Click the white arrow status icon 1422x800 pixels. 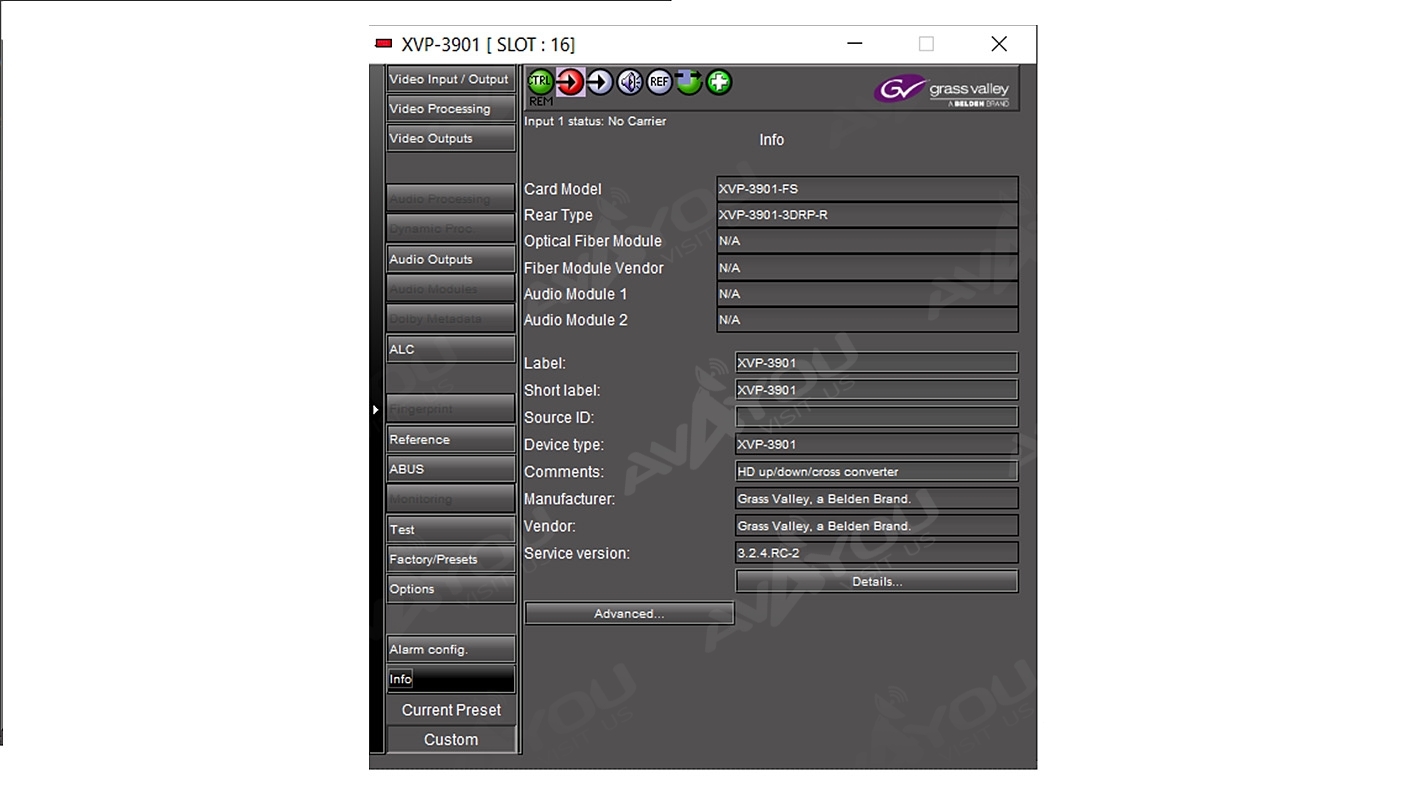point(600,82)
